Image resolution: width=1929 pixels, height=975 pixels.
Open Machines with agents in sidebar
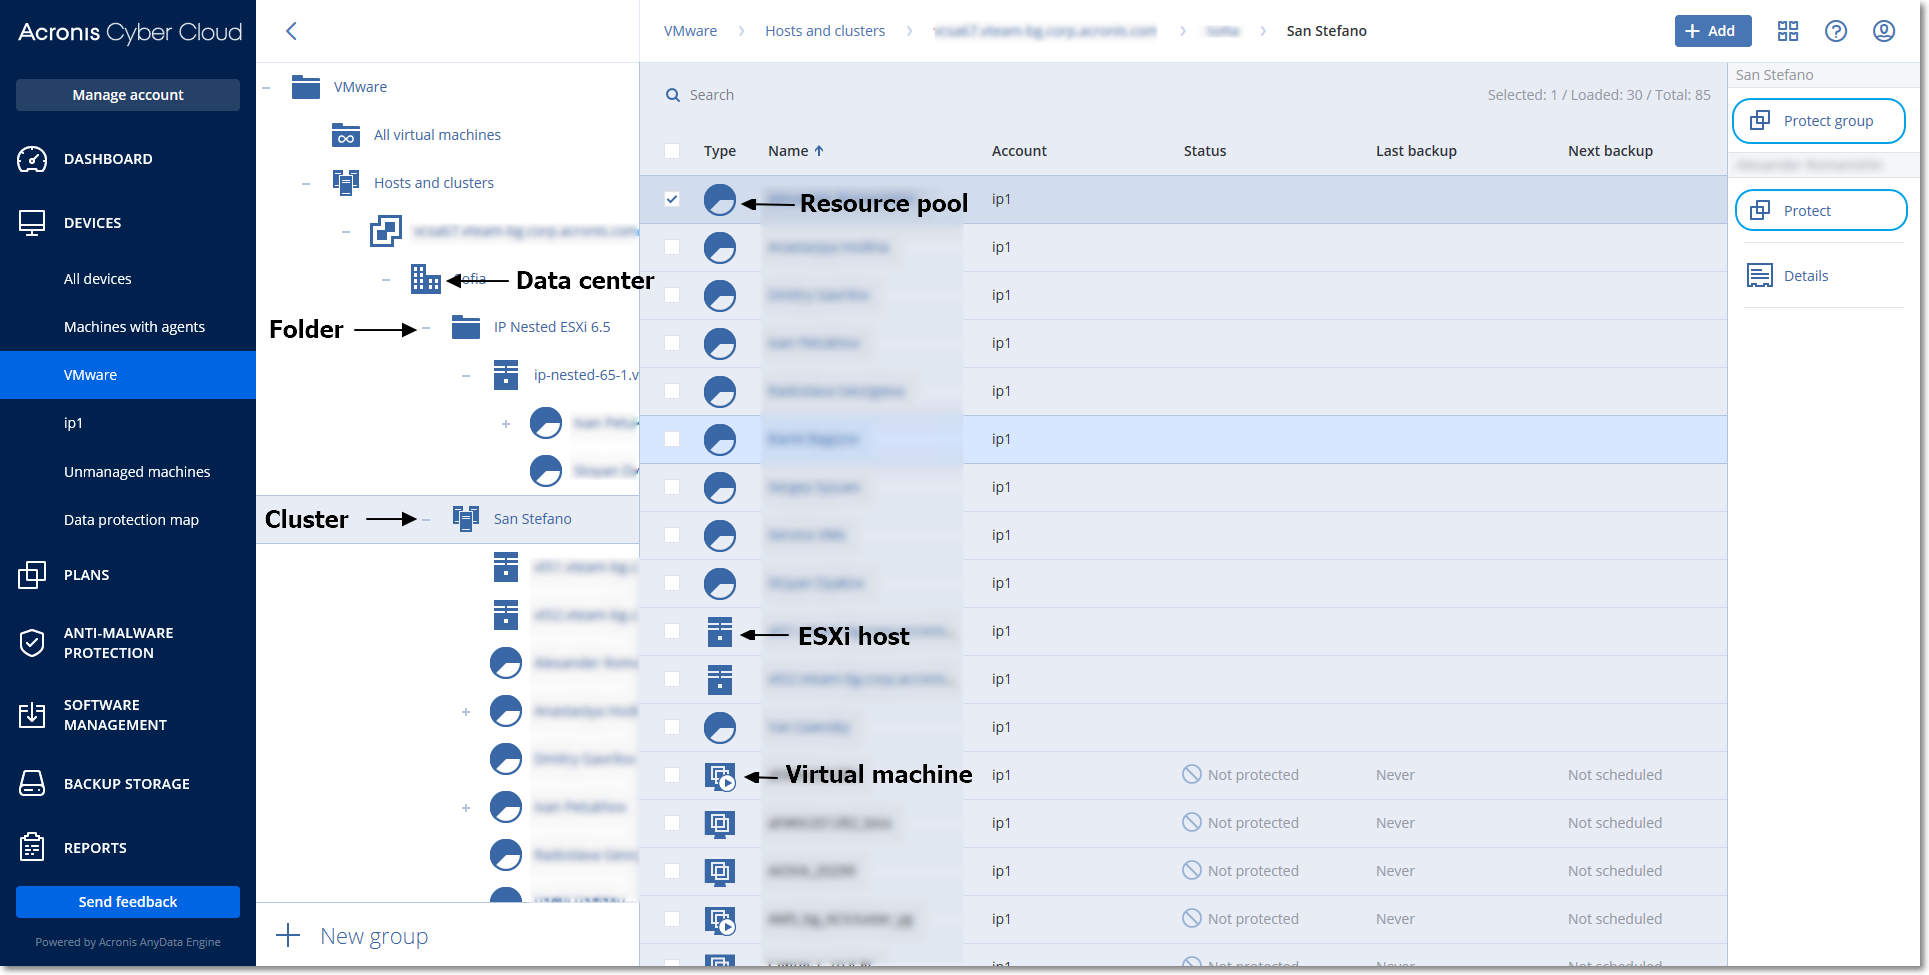134,327
